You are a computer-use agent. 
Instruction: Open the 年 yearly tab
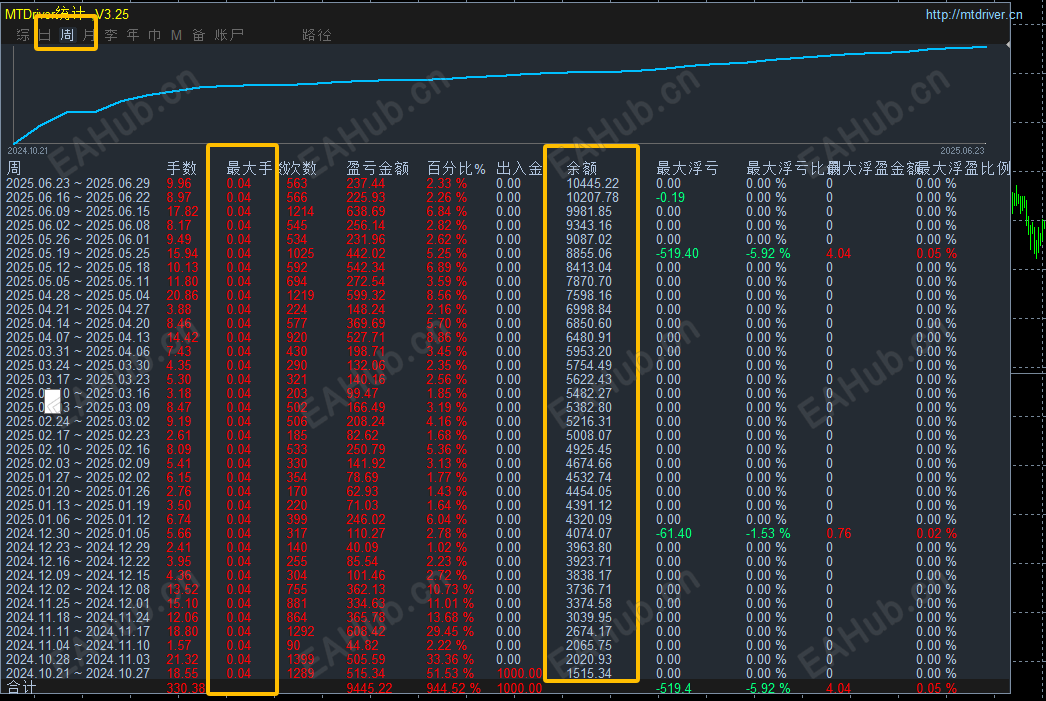click(x=133, y=35)
